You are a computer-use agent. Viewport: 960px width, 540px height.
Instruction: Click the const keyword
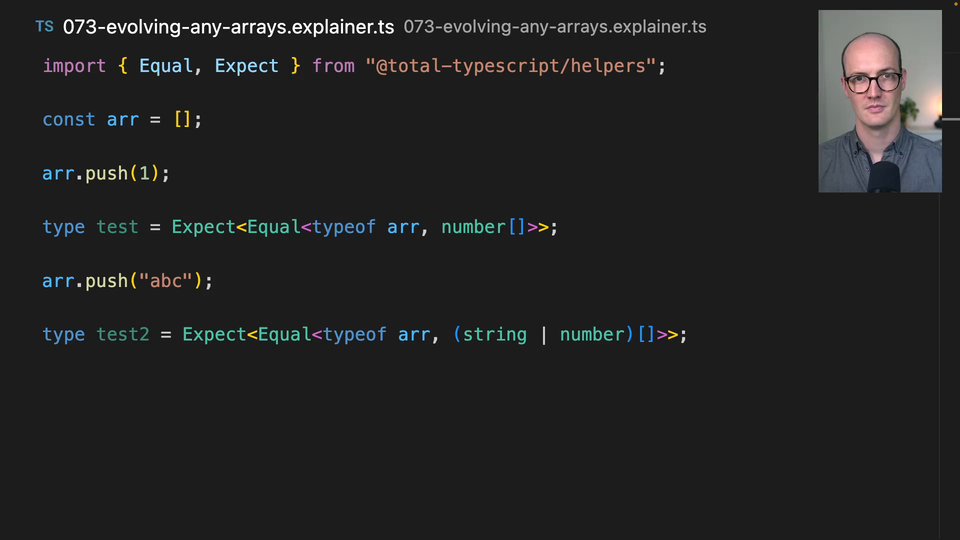coord(69,120)
